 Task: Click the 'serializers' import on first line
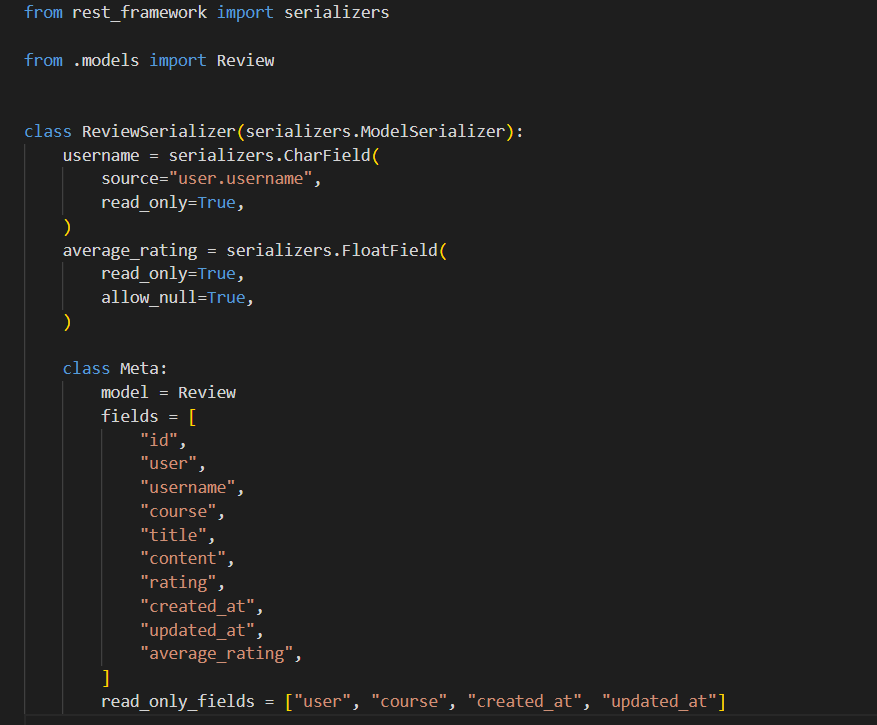click(336, 13)
